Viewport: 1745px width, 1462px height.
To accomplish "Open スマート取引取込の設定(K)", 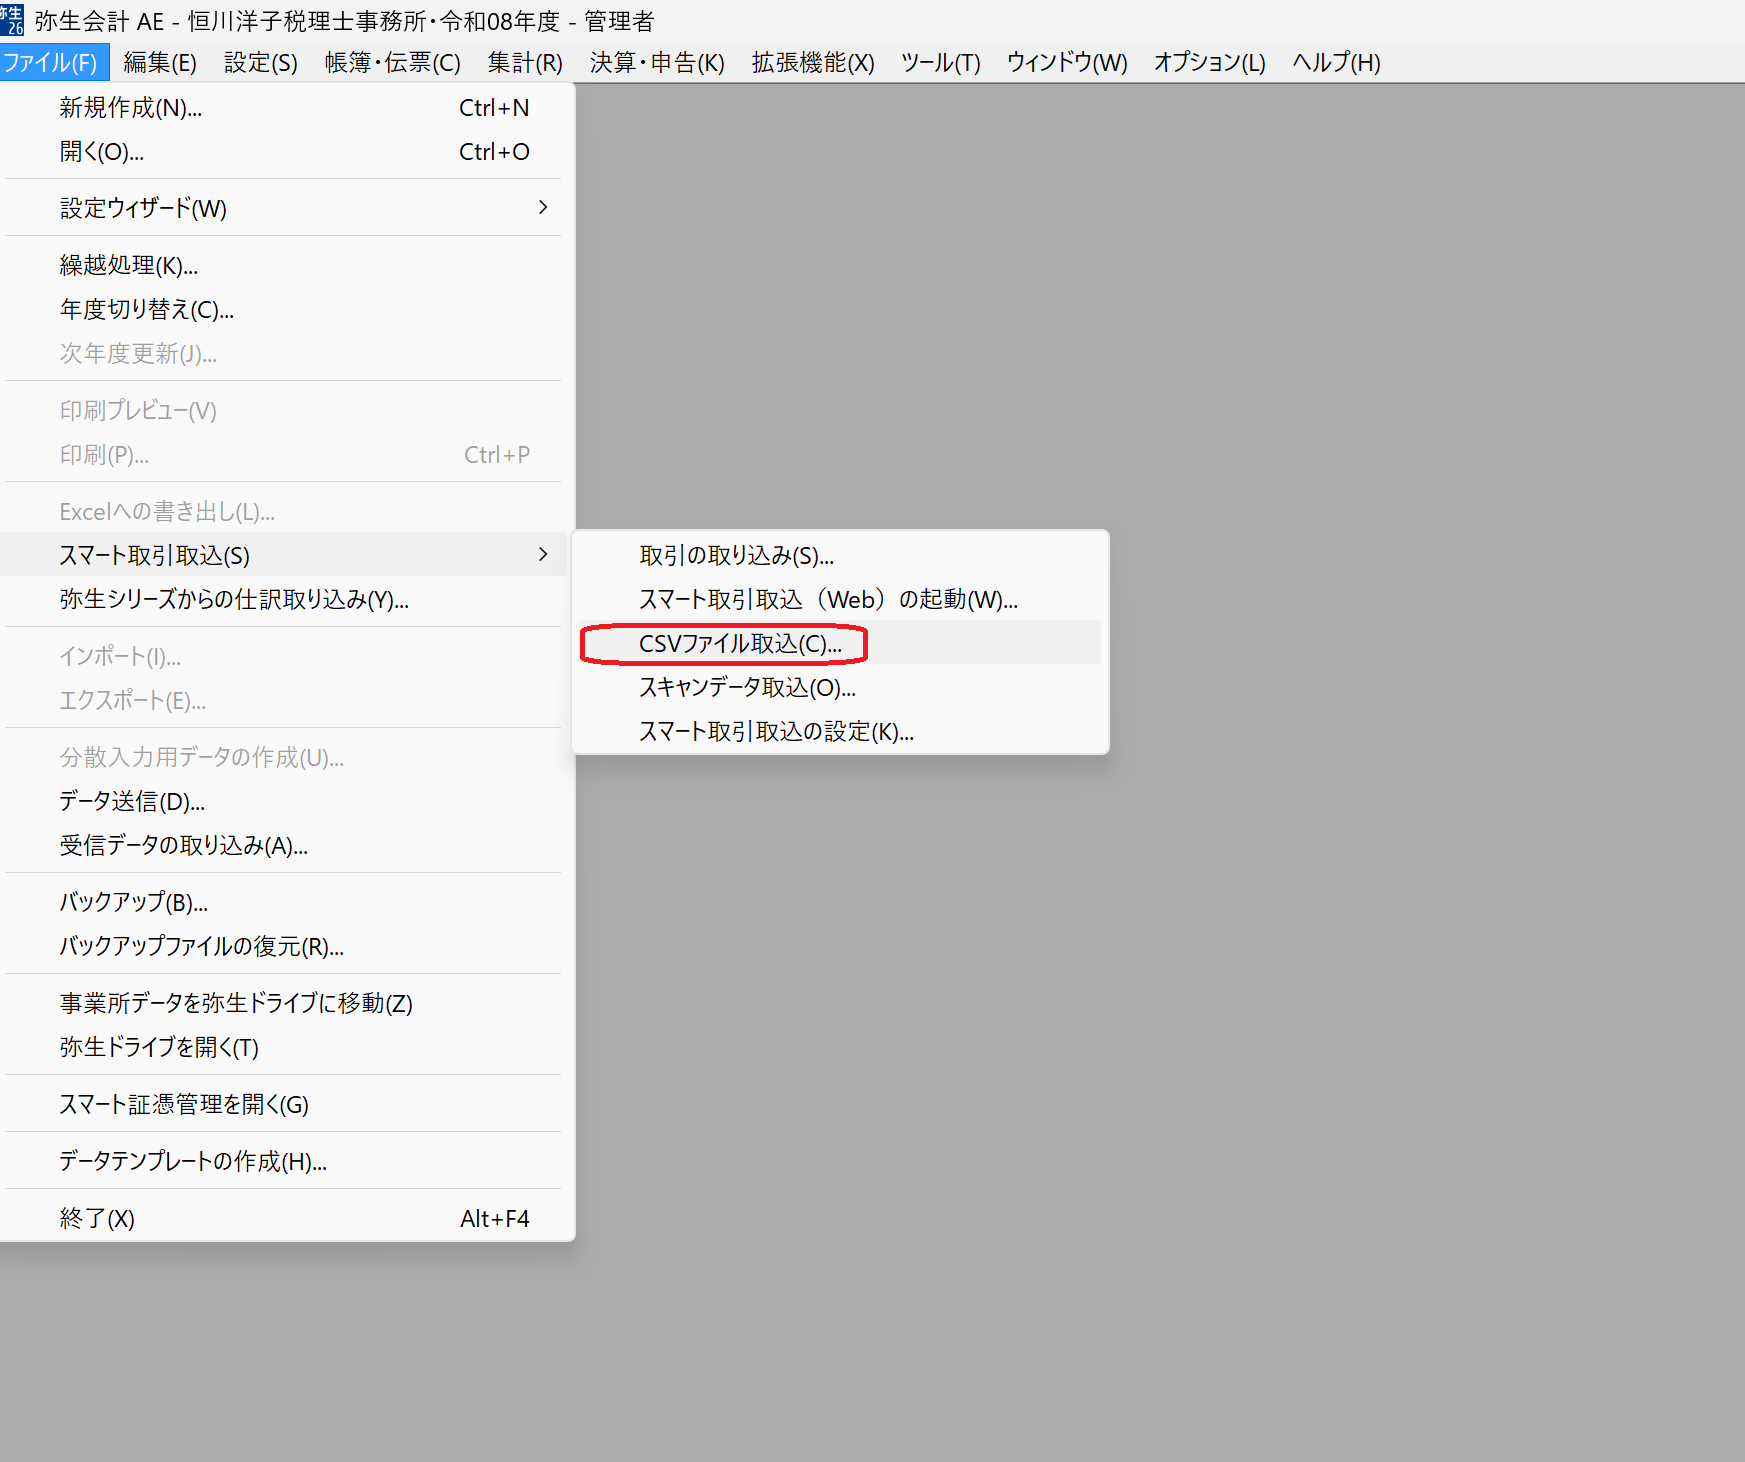I will pyautogui.click(x=776, y=731).
